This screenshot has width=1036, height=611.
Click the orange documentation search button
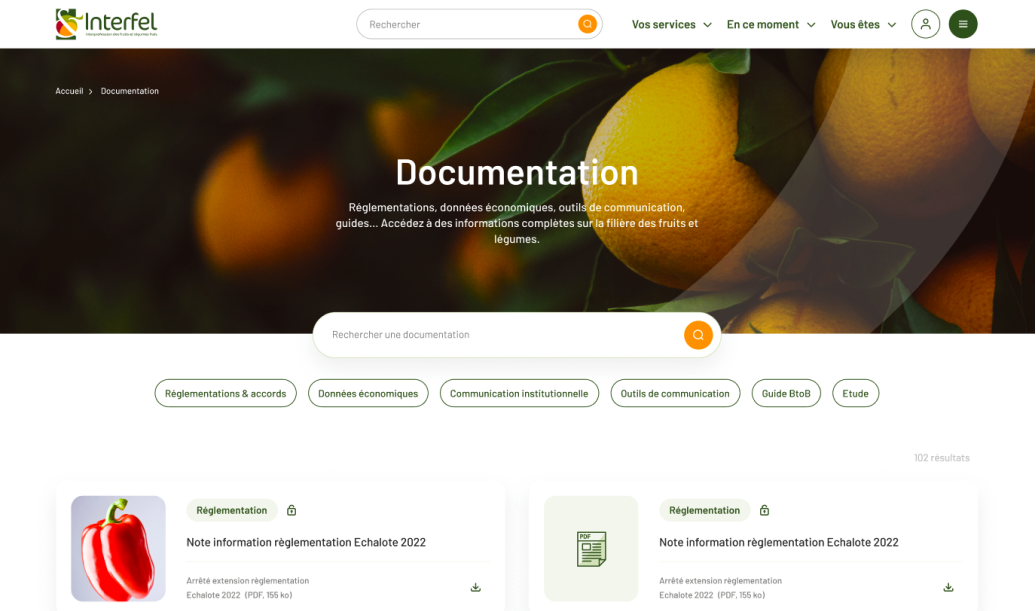[x=698, y=335]
